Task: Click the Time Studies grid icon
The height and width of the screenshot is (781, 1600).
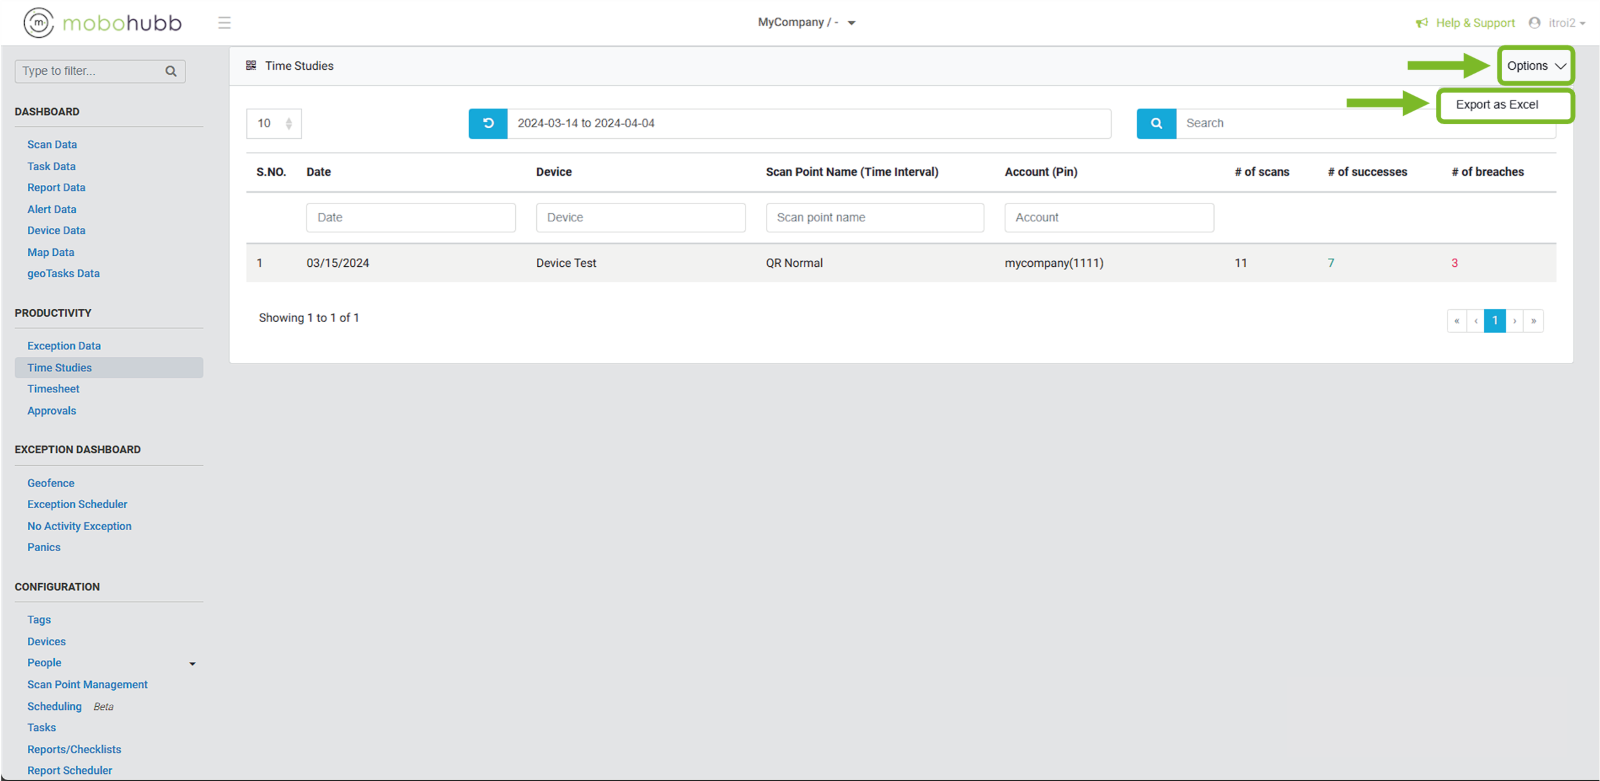Action: [251, 66]
